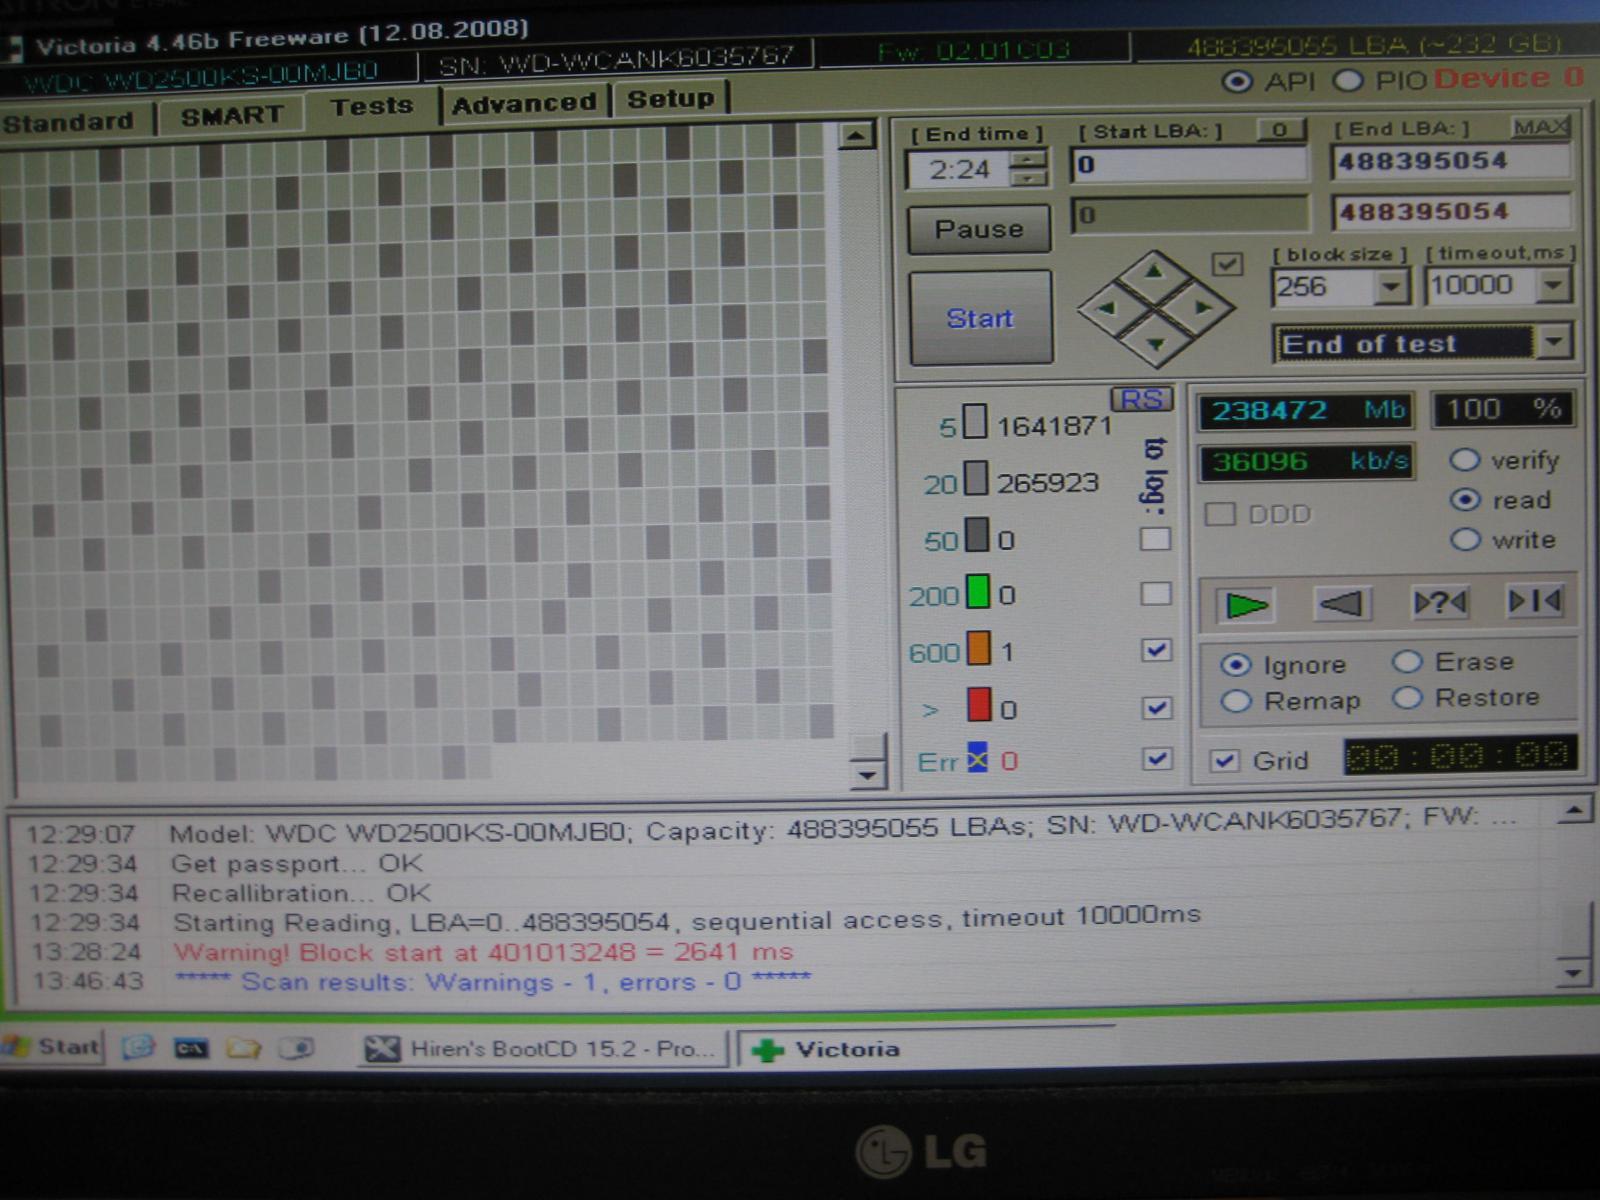Reset Start LBA with the 0 button
The image size is (1600, 1200).
1280,130
